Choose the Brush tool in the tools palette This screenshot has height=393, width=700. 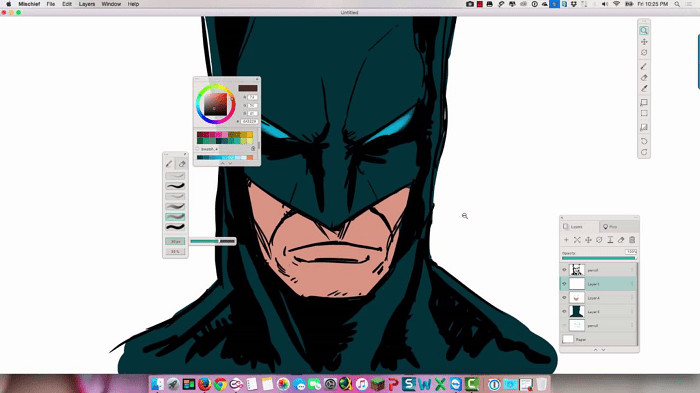point(644,67)
